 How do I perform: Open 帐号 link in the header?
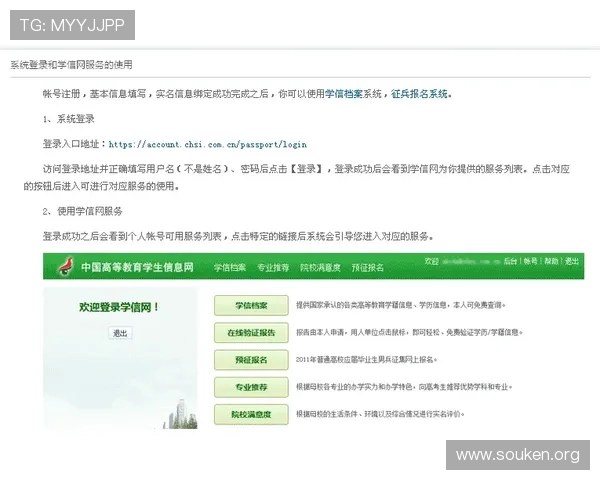coord(531,261)
